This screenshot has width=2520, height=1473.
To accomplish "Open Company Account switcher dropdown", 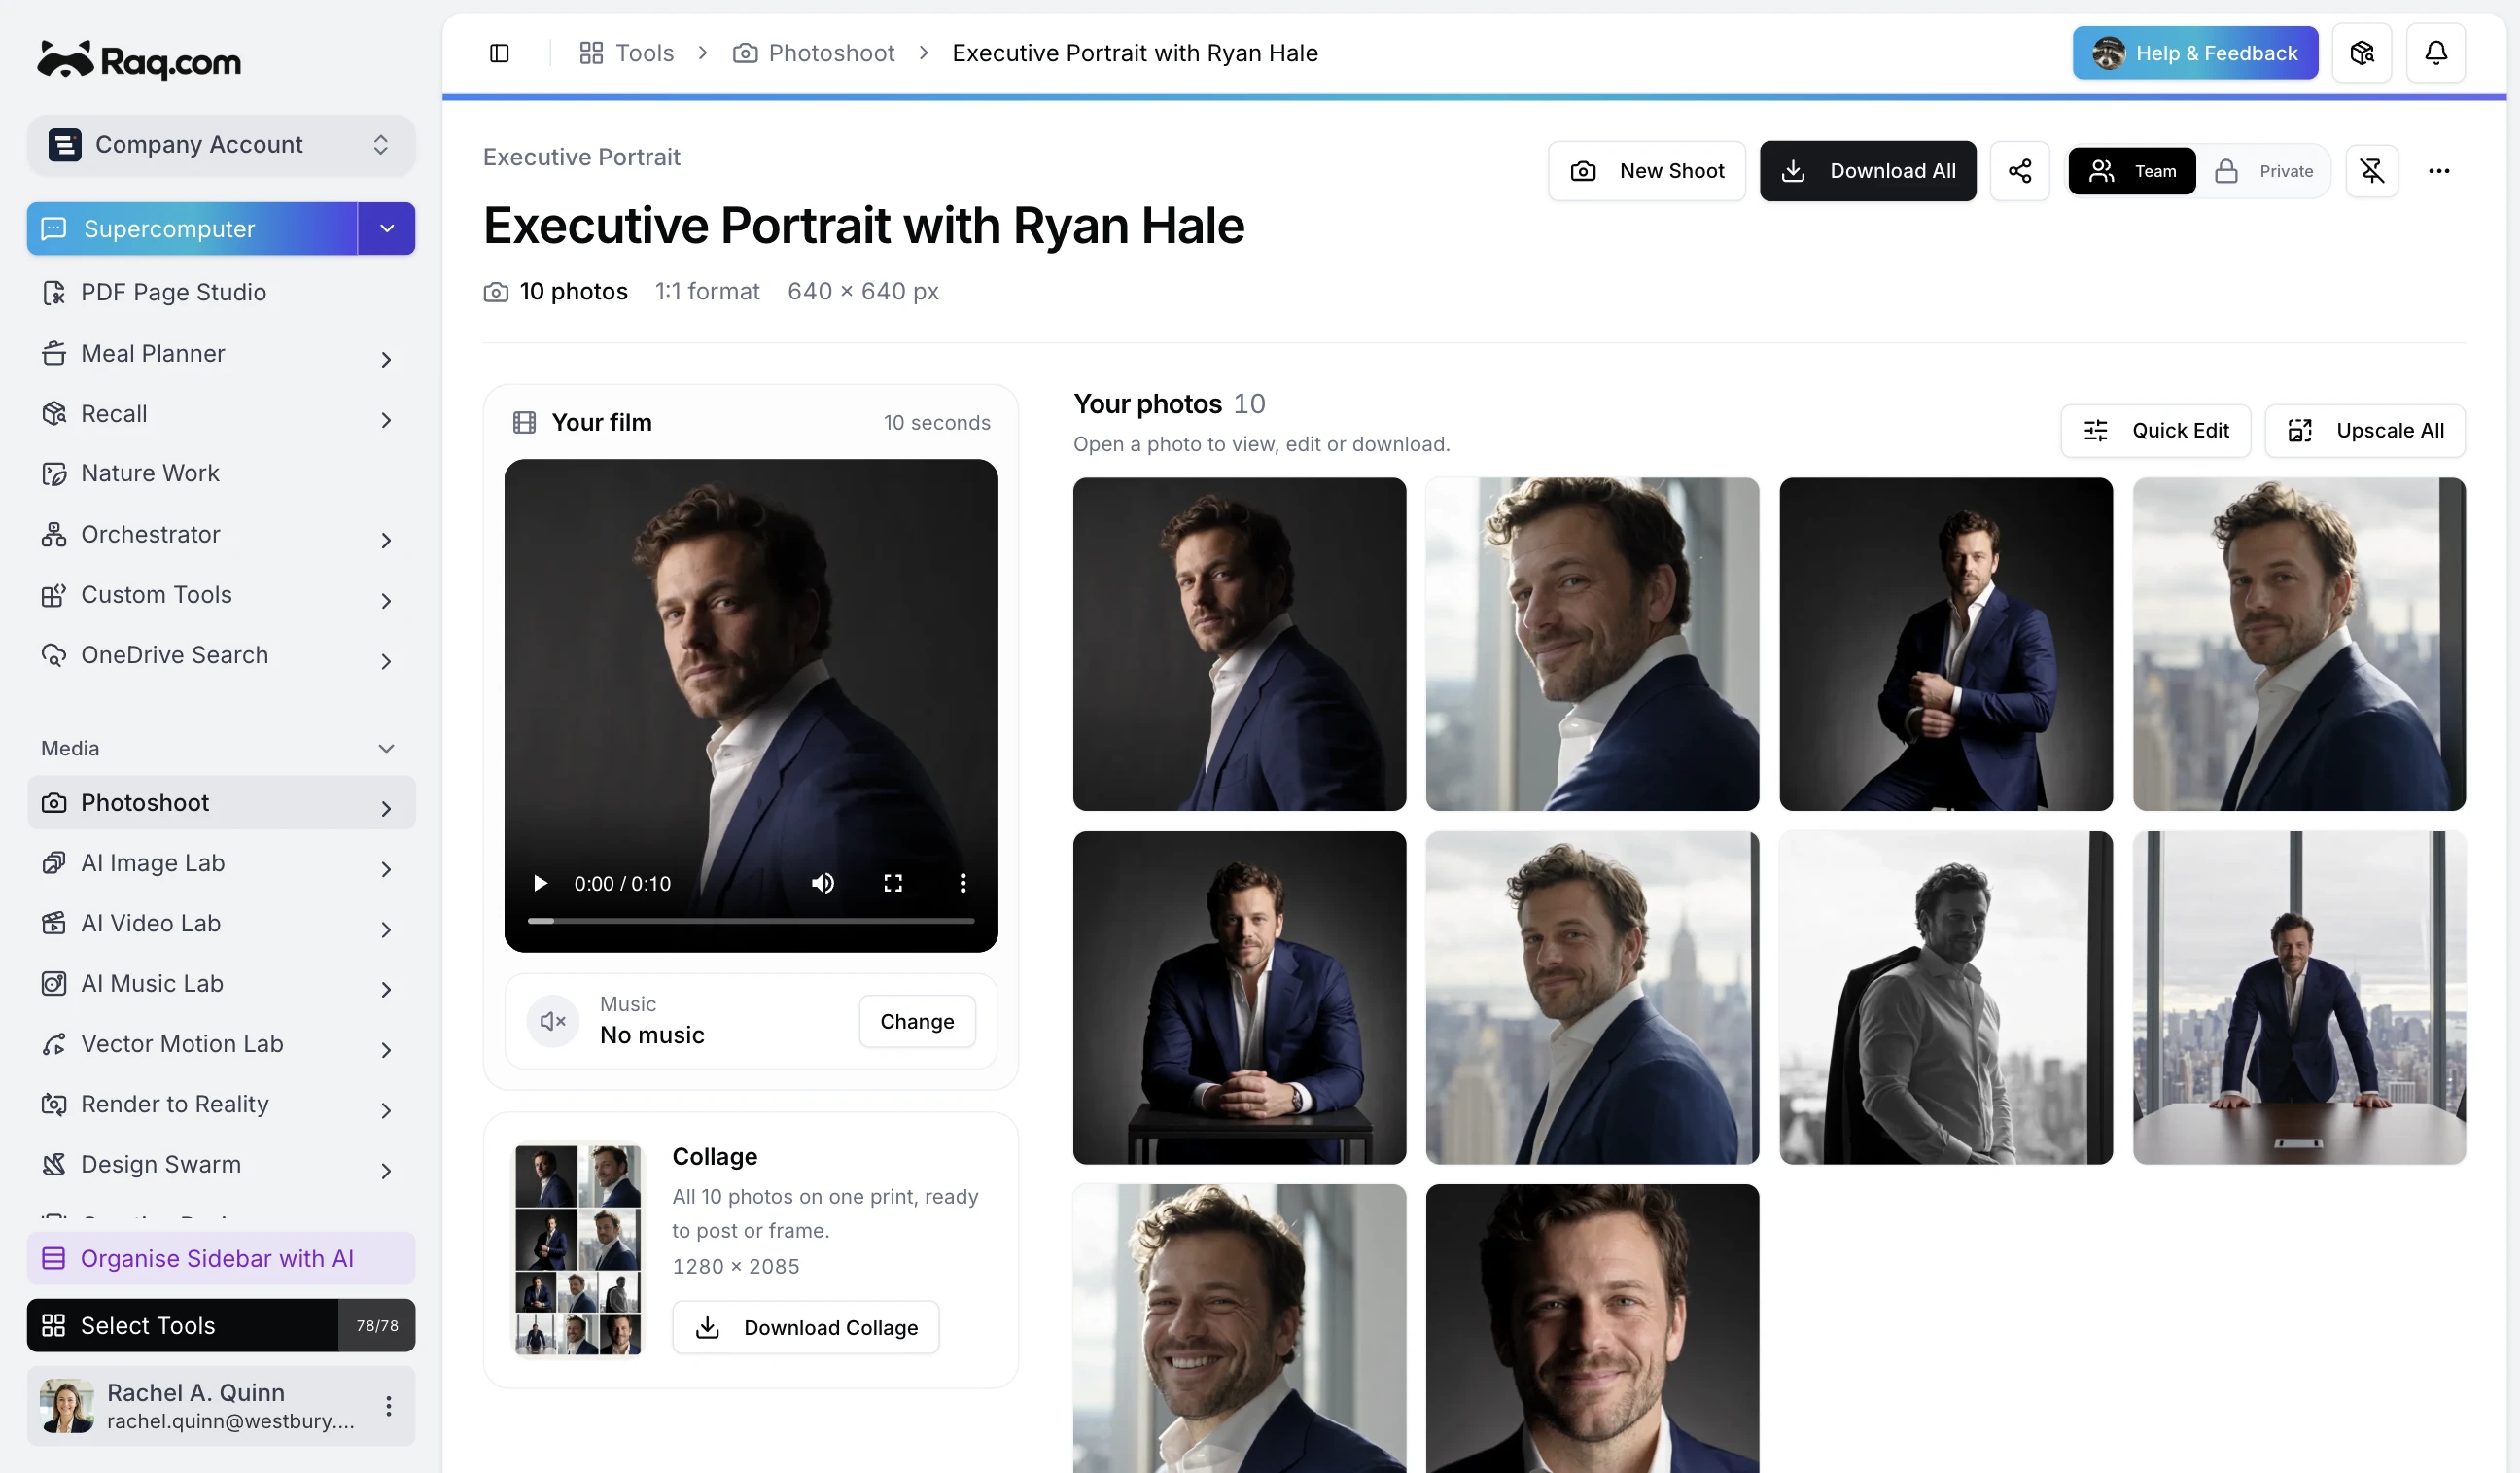I will click(221, 144).
